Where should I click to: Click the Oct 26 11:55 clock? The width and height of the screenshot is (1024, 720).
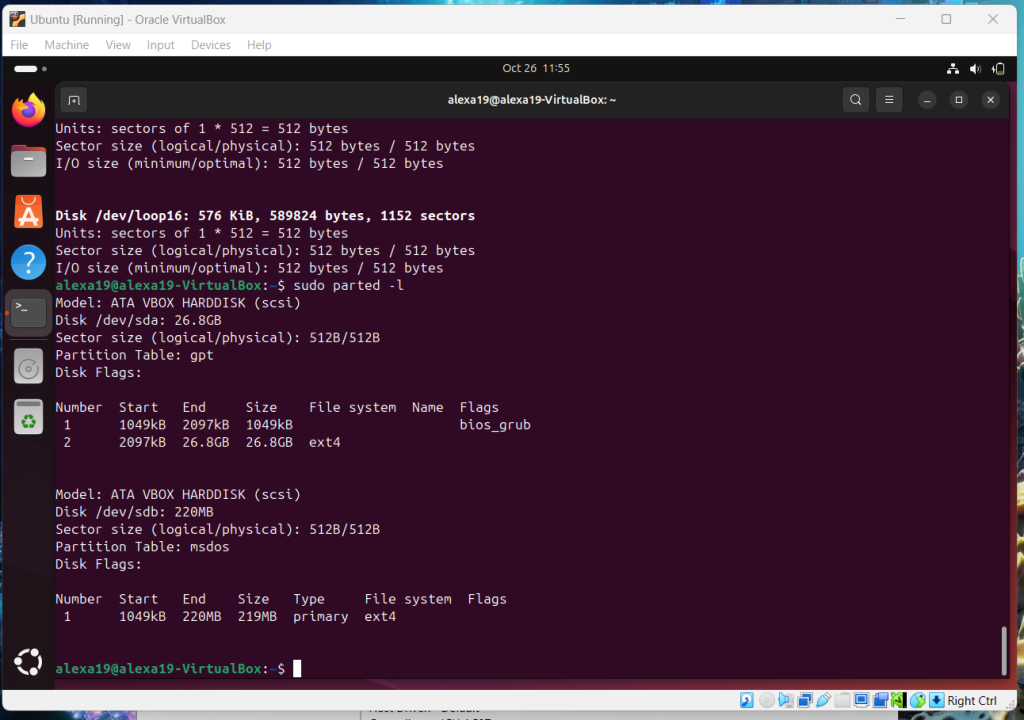pyautogui.click(x=535, y=68)
